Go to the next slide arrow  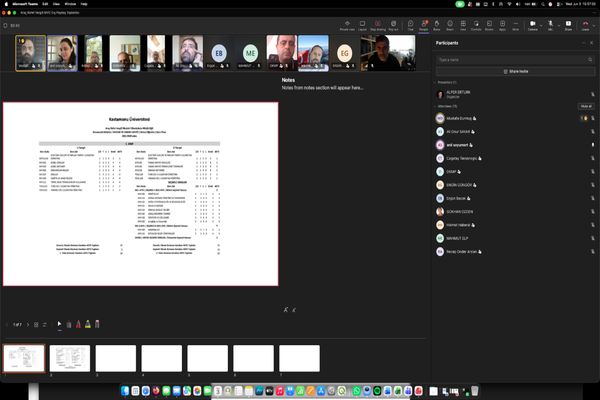pos(28,325)
